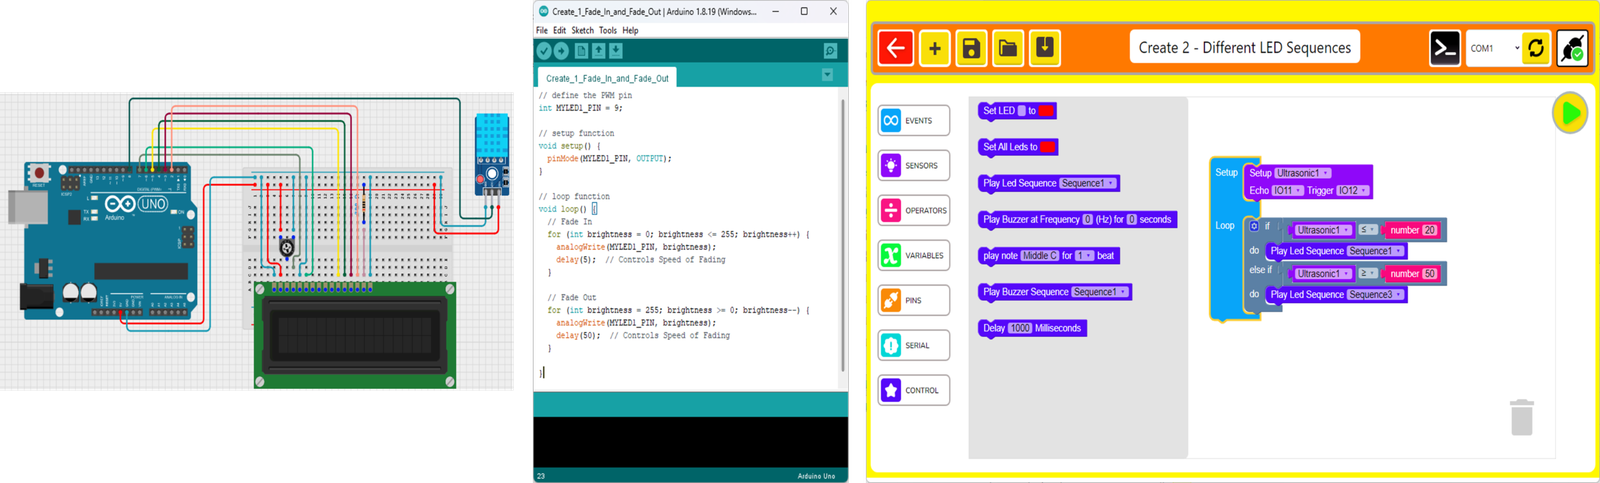The height and width of the screenshot is (483, 1600).
Task: Open the COM1 port dropdown
Action: pos(1494,48)
